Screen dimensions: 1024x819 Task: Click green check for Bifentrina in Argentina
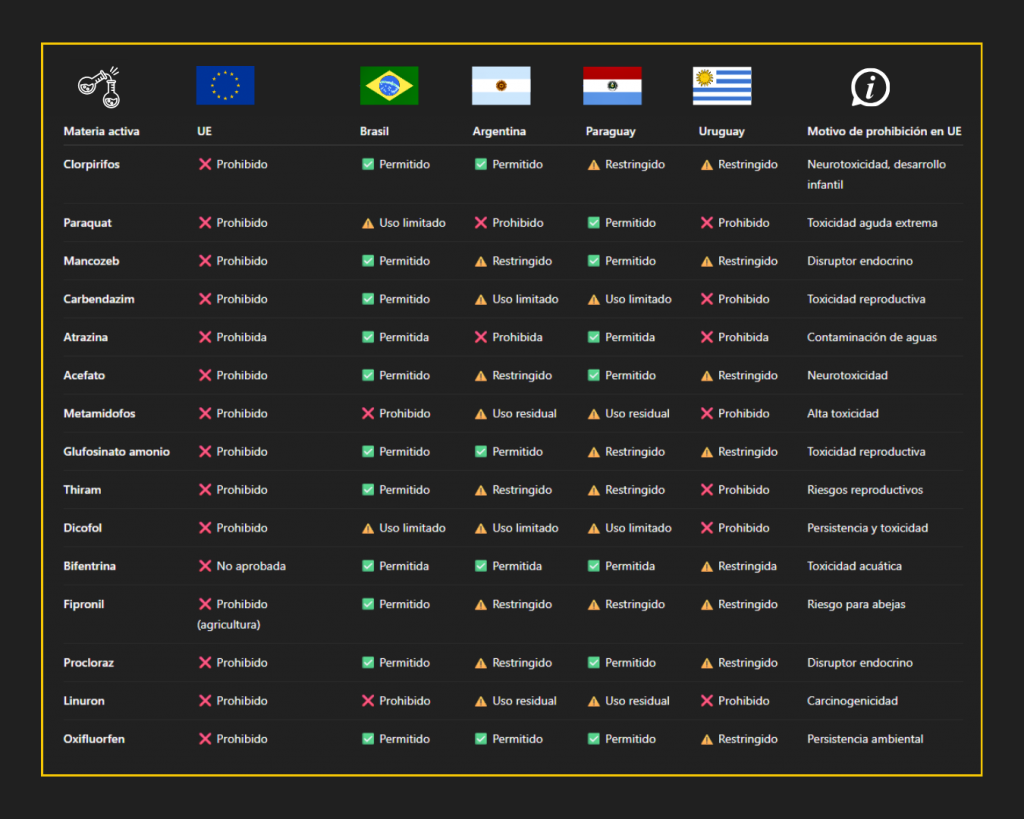(481, 566)
